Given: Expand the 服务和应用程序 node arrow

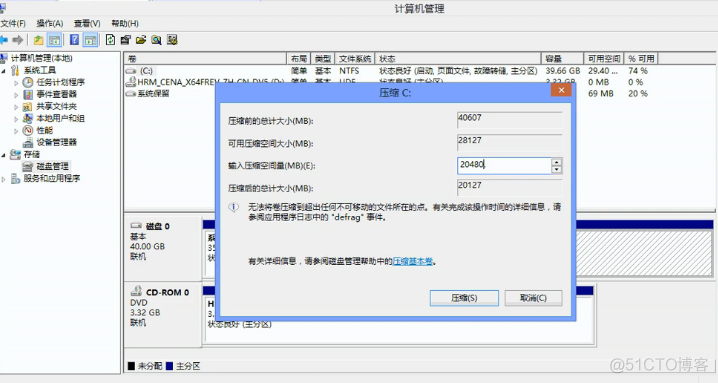Looking at the screenshot, I should click(4, 179).
